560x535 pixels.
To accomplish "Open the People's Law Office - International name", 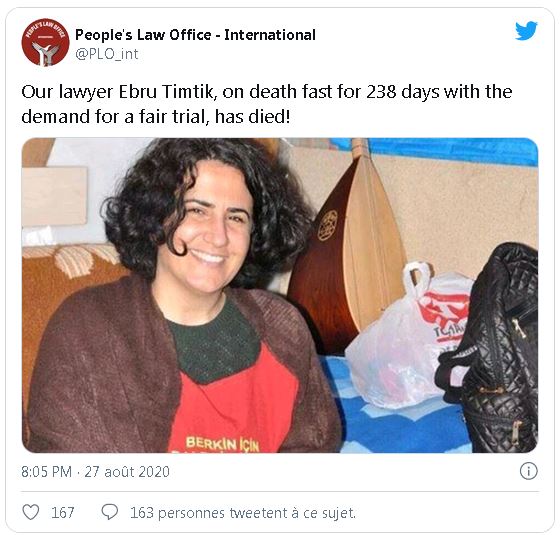I will (195, 35).
